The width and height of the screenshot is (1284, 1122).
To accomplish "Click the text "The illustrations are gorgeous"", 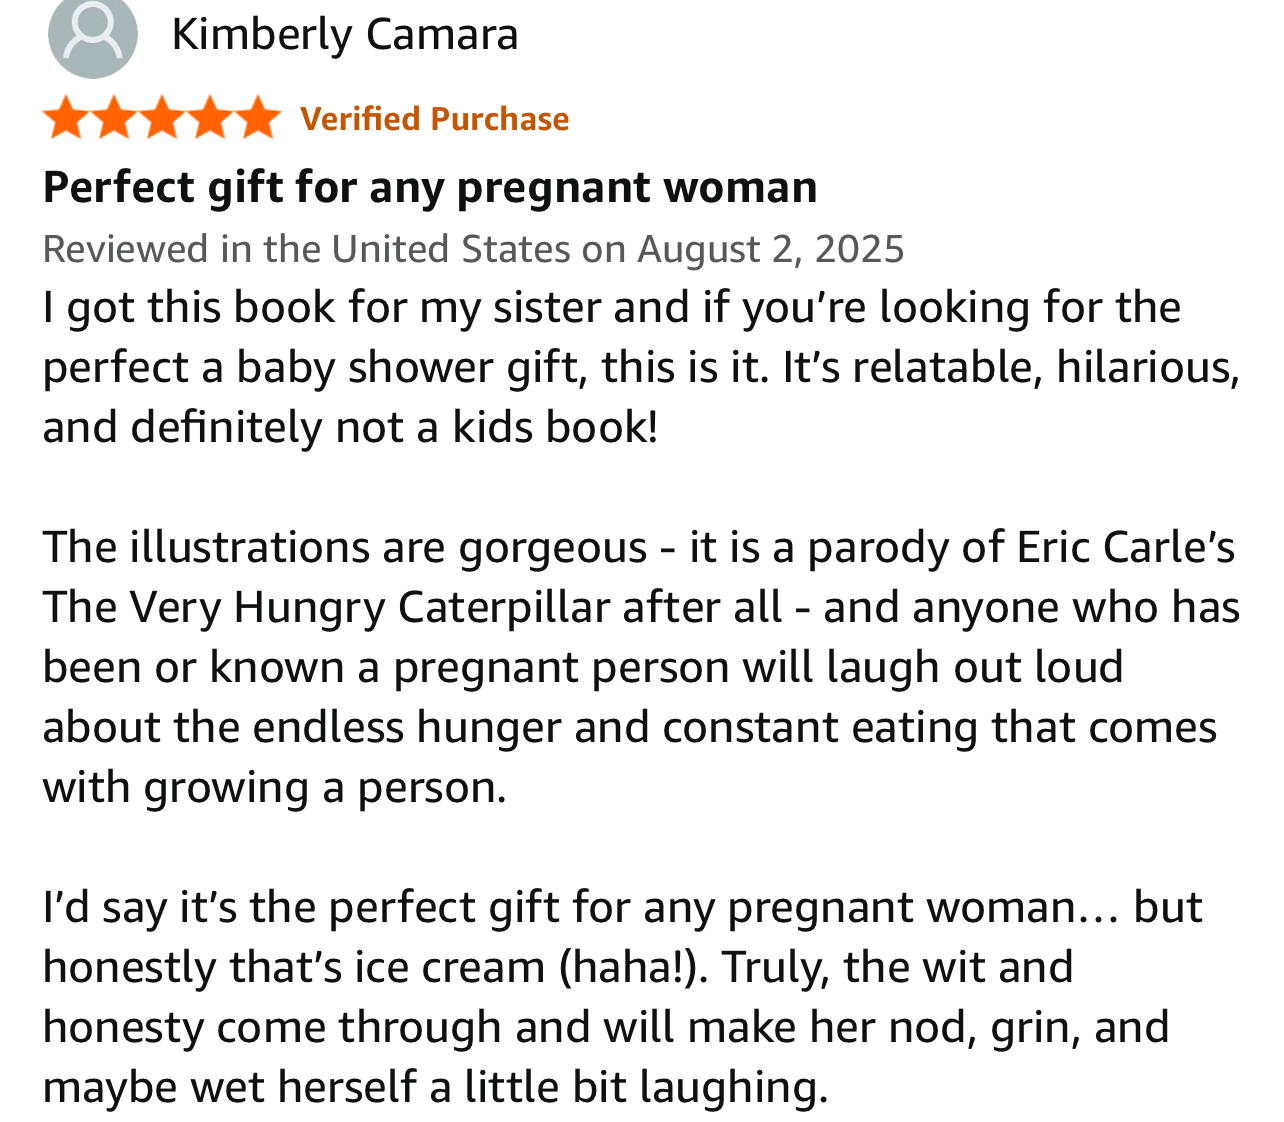I will [x=345, y=548].
